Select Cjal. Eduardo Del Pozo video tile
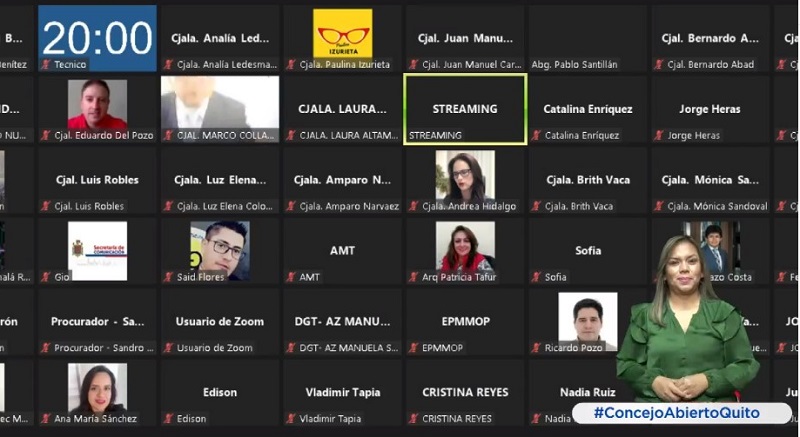Image resolution: width=800 pixels, height=437 pixels. coord(97,109)
